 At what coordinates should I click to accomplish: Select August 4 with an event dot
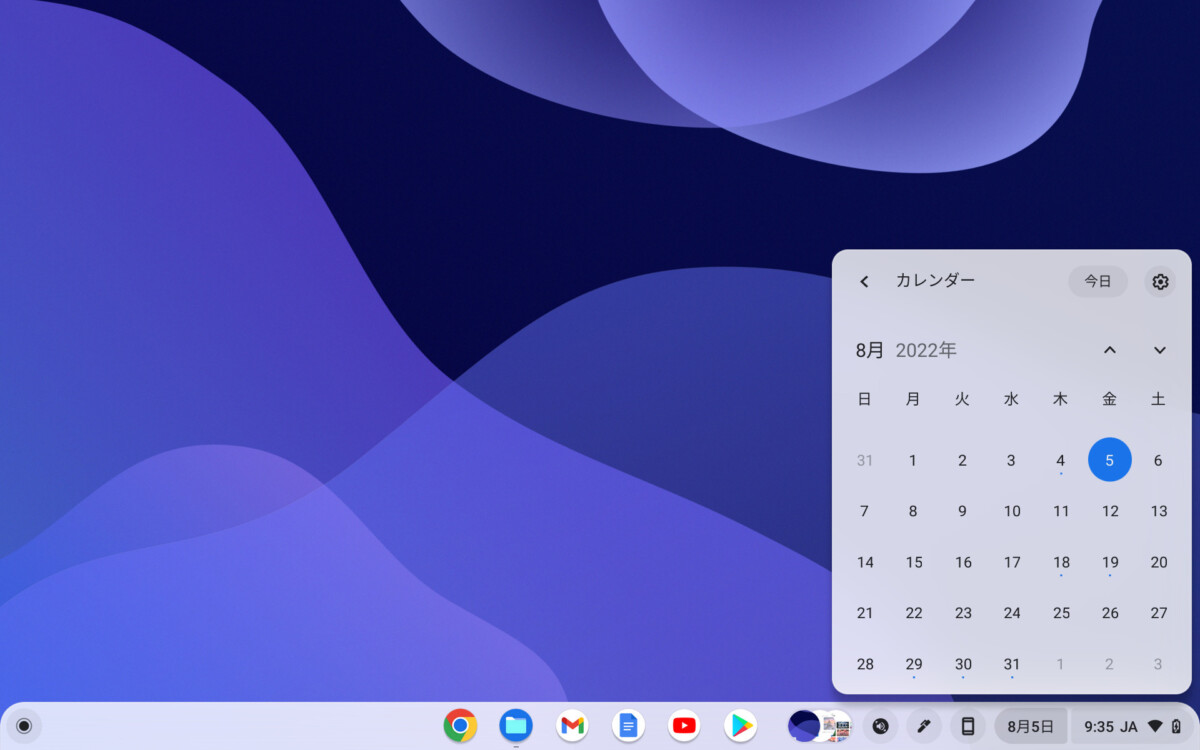1061,460
